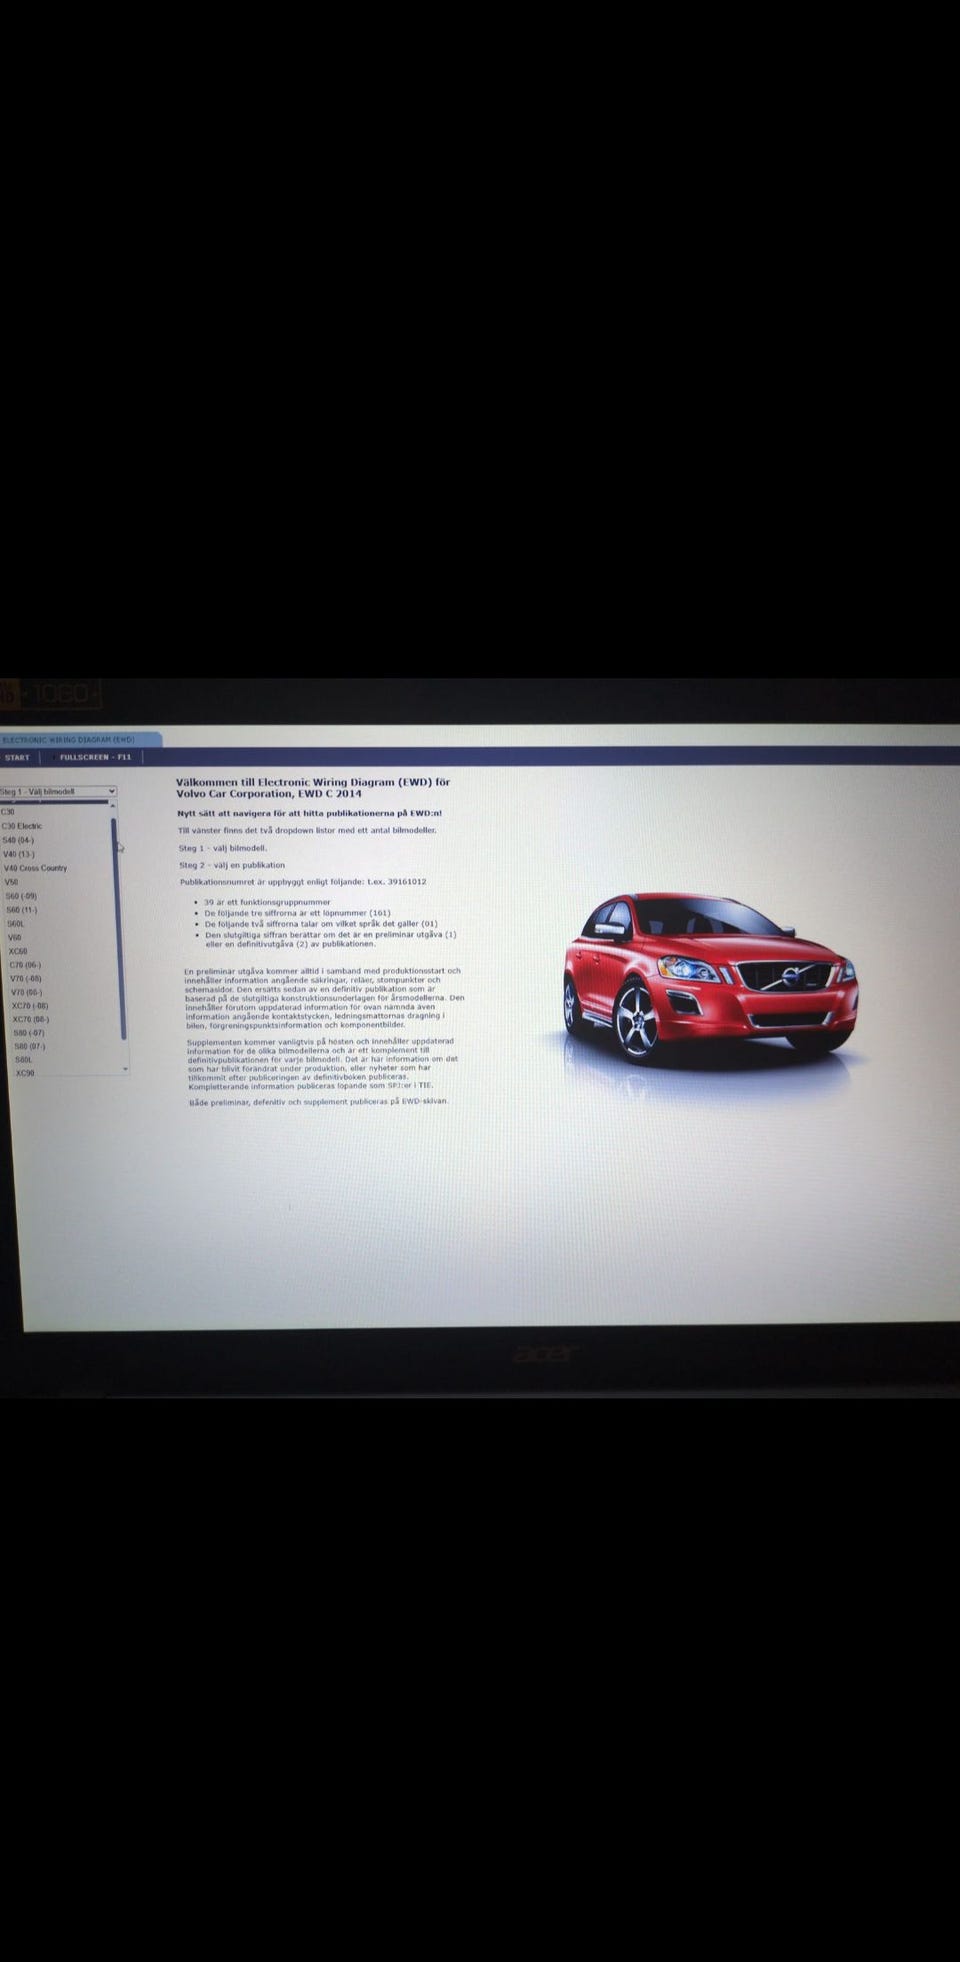
Task: Open the 'Steg 1 - Välj bilmodell' dropdown
Action: click(58, 791)
